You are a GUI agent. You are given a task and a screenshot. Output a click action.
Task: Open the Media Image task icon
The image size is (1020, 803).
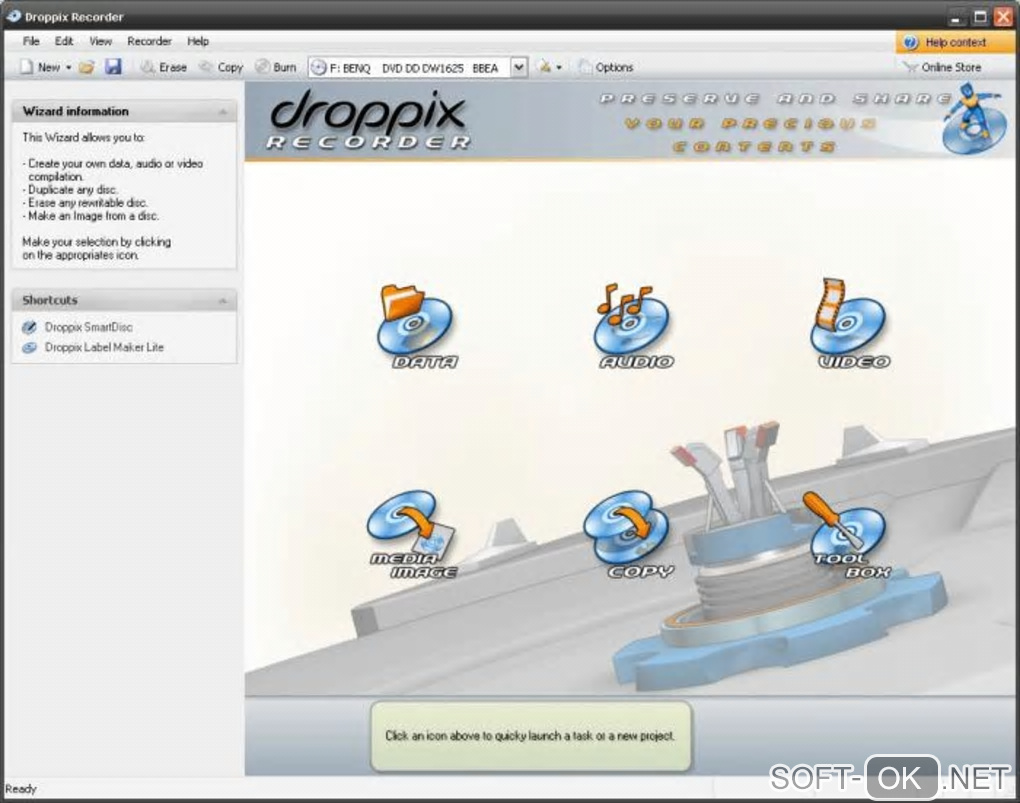point(412,535)
